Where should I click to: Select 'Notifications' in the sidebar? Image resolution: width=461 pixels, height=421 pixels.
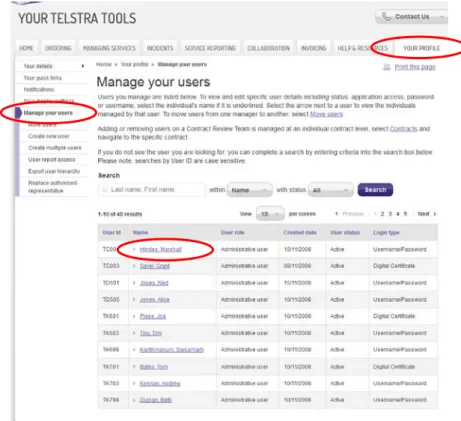pyautogui.click(x=39, y=89)
